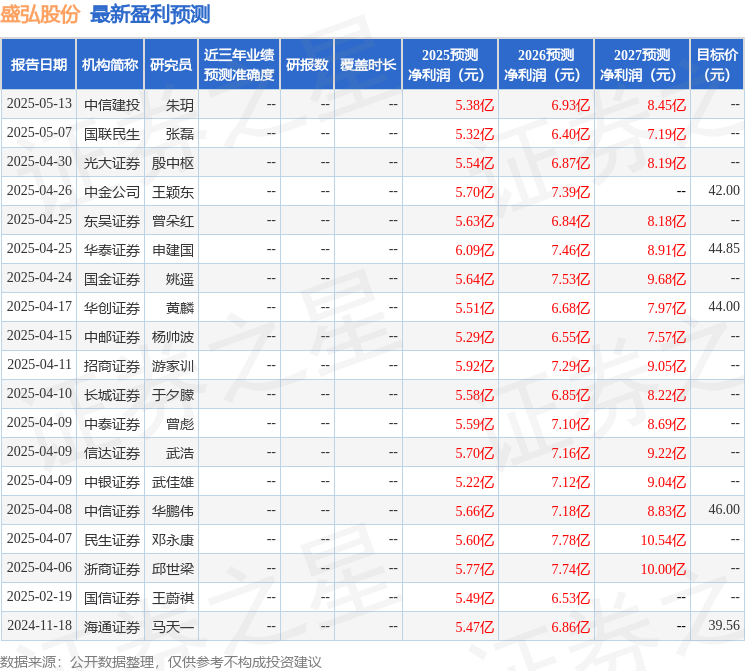Click the 机构简称 column header
The height and width of the screenshot is (671, 745).
tap(110, 65)
